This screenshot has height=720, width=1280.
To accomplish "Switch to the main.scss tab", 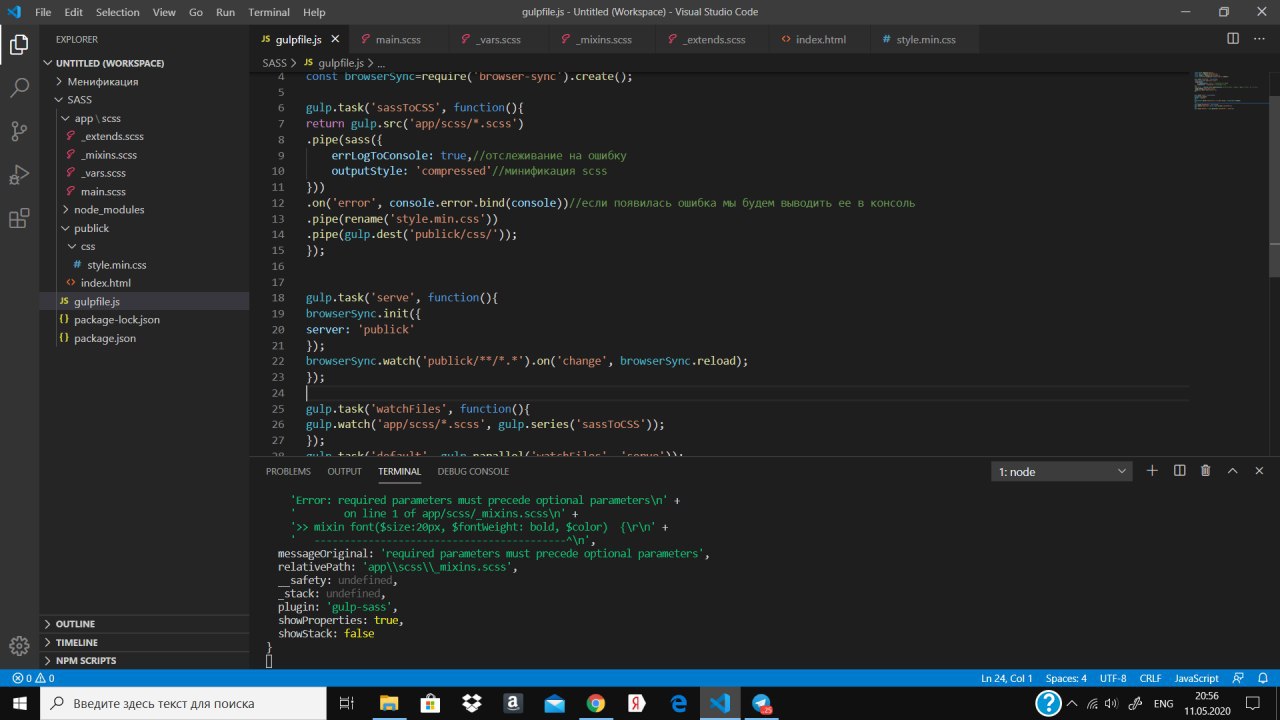I will click(398, 40).
